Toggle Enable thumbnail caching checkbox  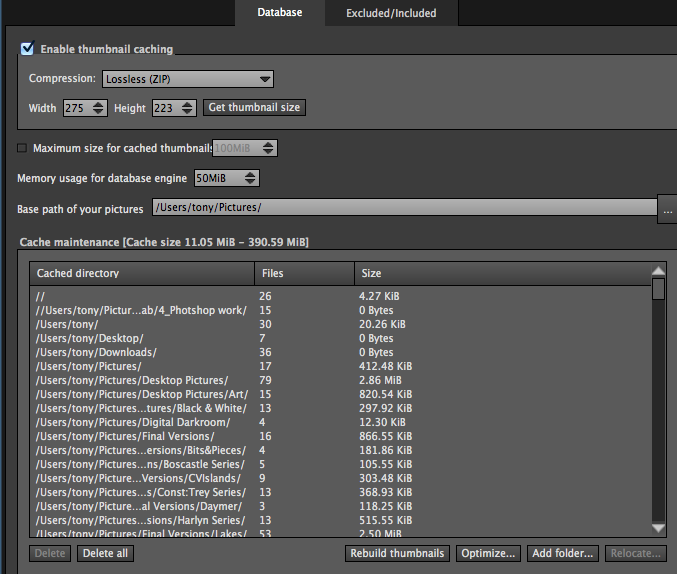point(27,48)
